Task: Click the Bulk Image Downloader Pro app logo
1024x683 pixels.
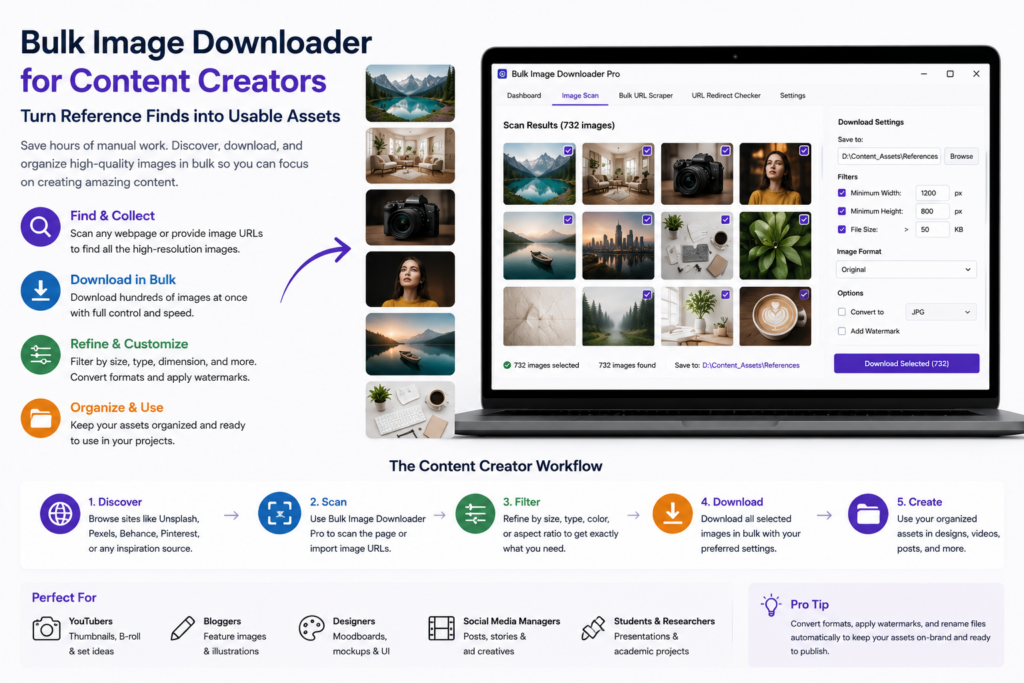Action: (502, 74)
